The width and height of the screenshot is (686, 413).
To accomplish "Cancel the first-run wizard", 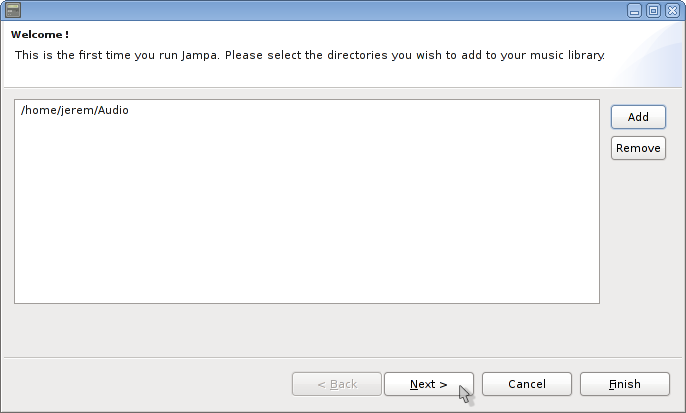I will point(526,384).
